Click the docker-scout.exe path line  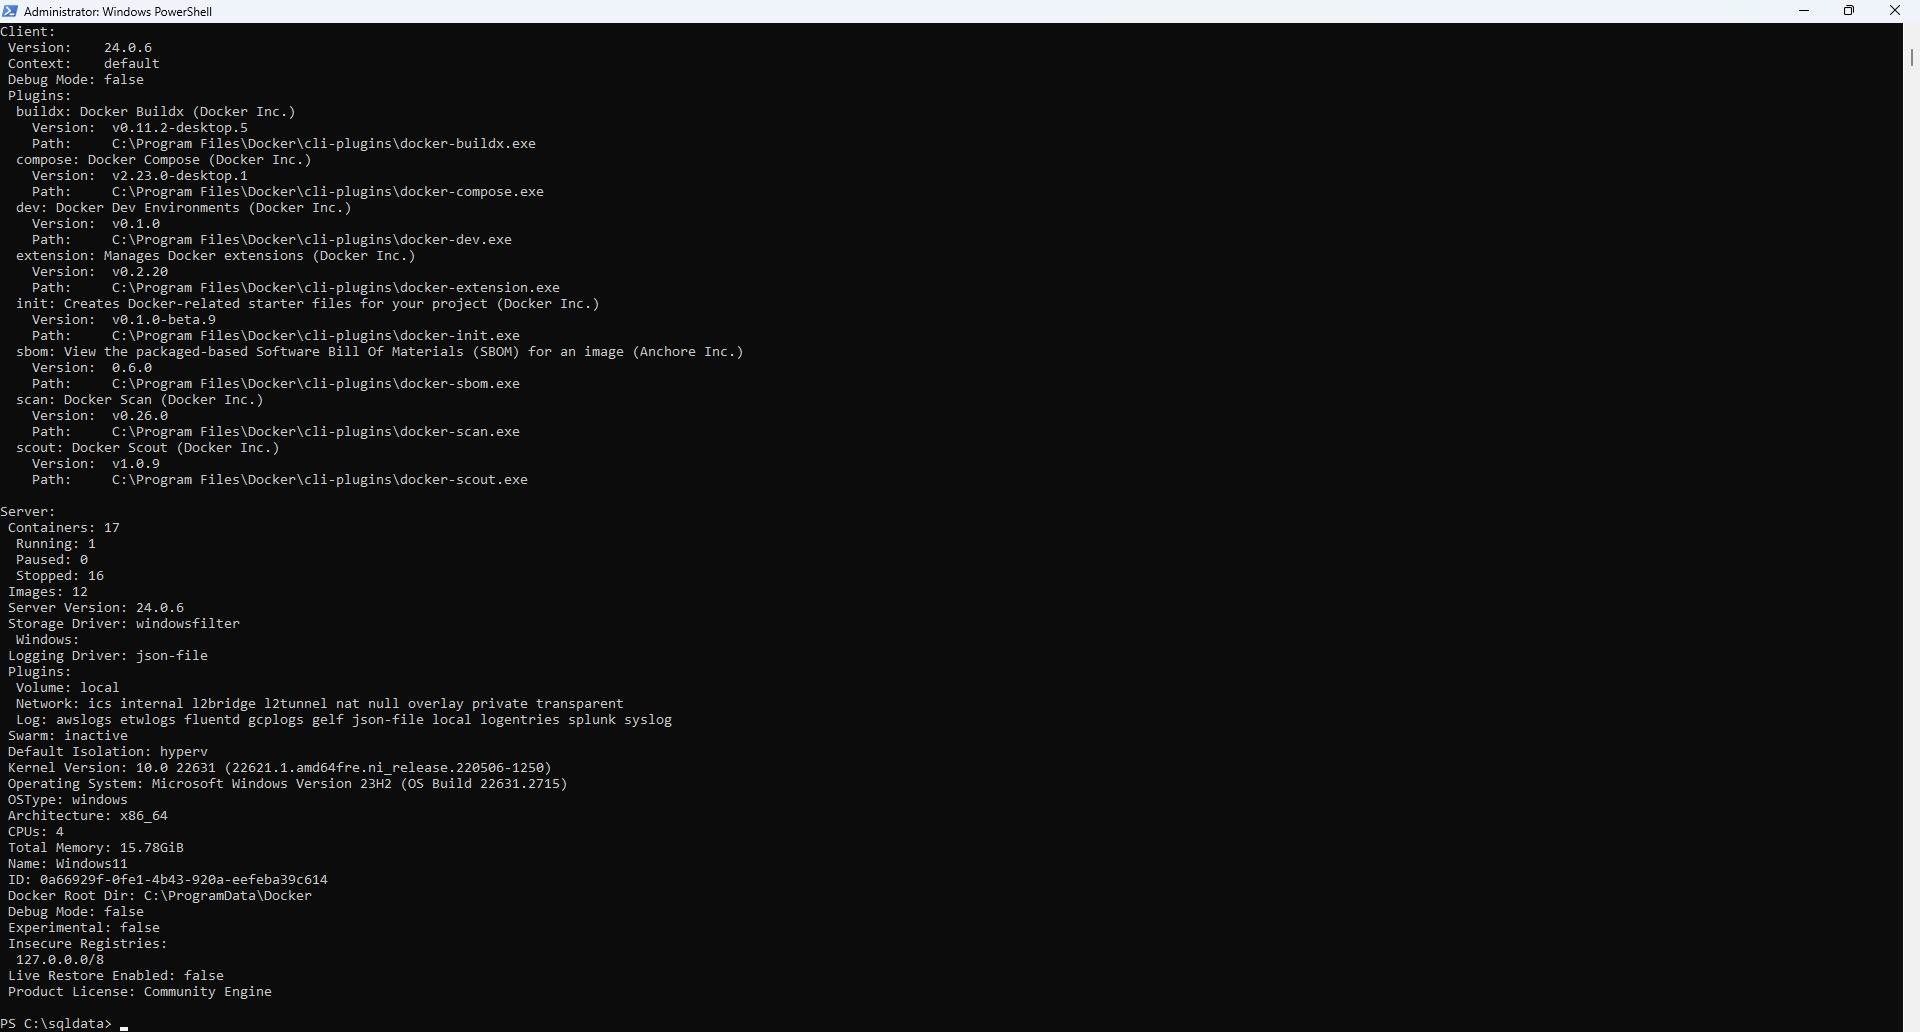tap(280, 480)
